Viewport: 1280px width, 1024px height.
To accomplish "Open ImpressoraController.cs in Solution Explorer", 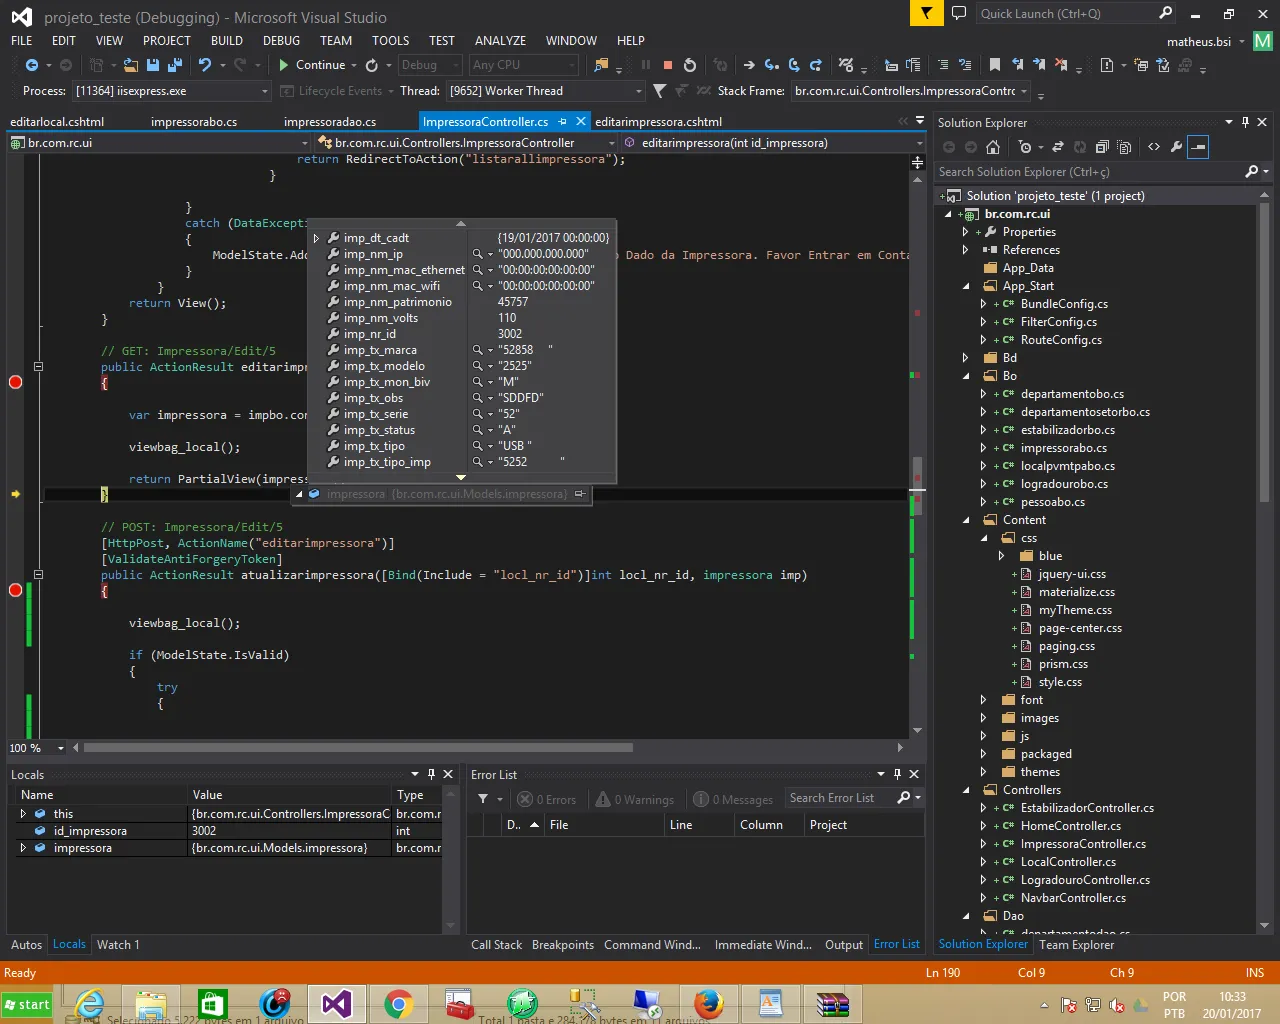I will [x=1082, y=844].
